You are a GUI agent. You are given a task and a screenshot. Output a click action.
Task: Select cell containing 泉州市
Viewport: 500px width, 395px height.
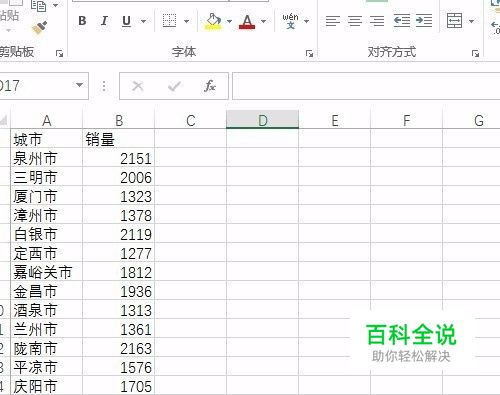(x=47, y=158)
